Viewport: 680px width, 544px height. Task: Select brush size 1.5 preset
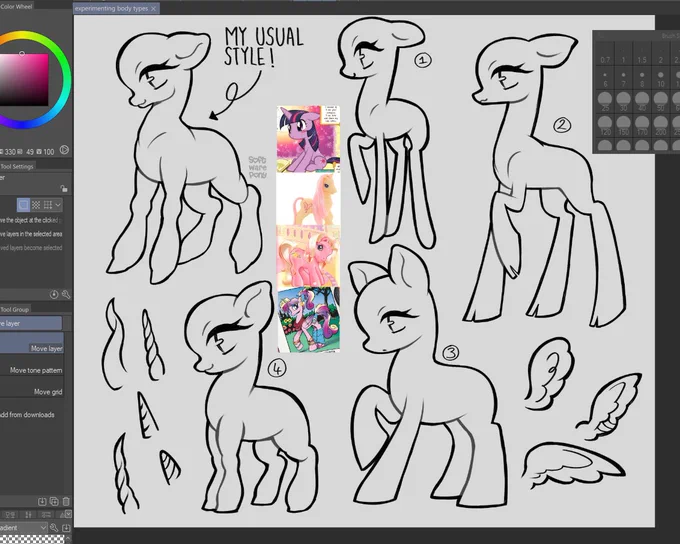pyautogui.click(x=642, y=54)
